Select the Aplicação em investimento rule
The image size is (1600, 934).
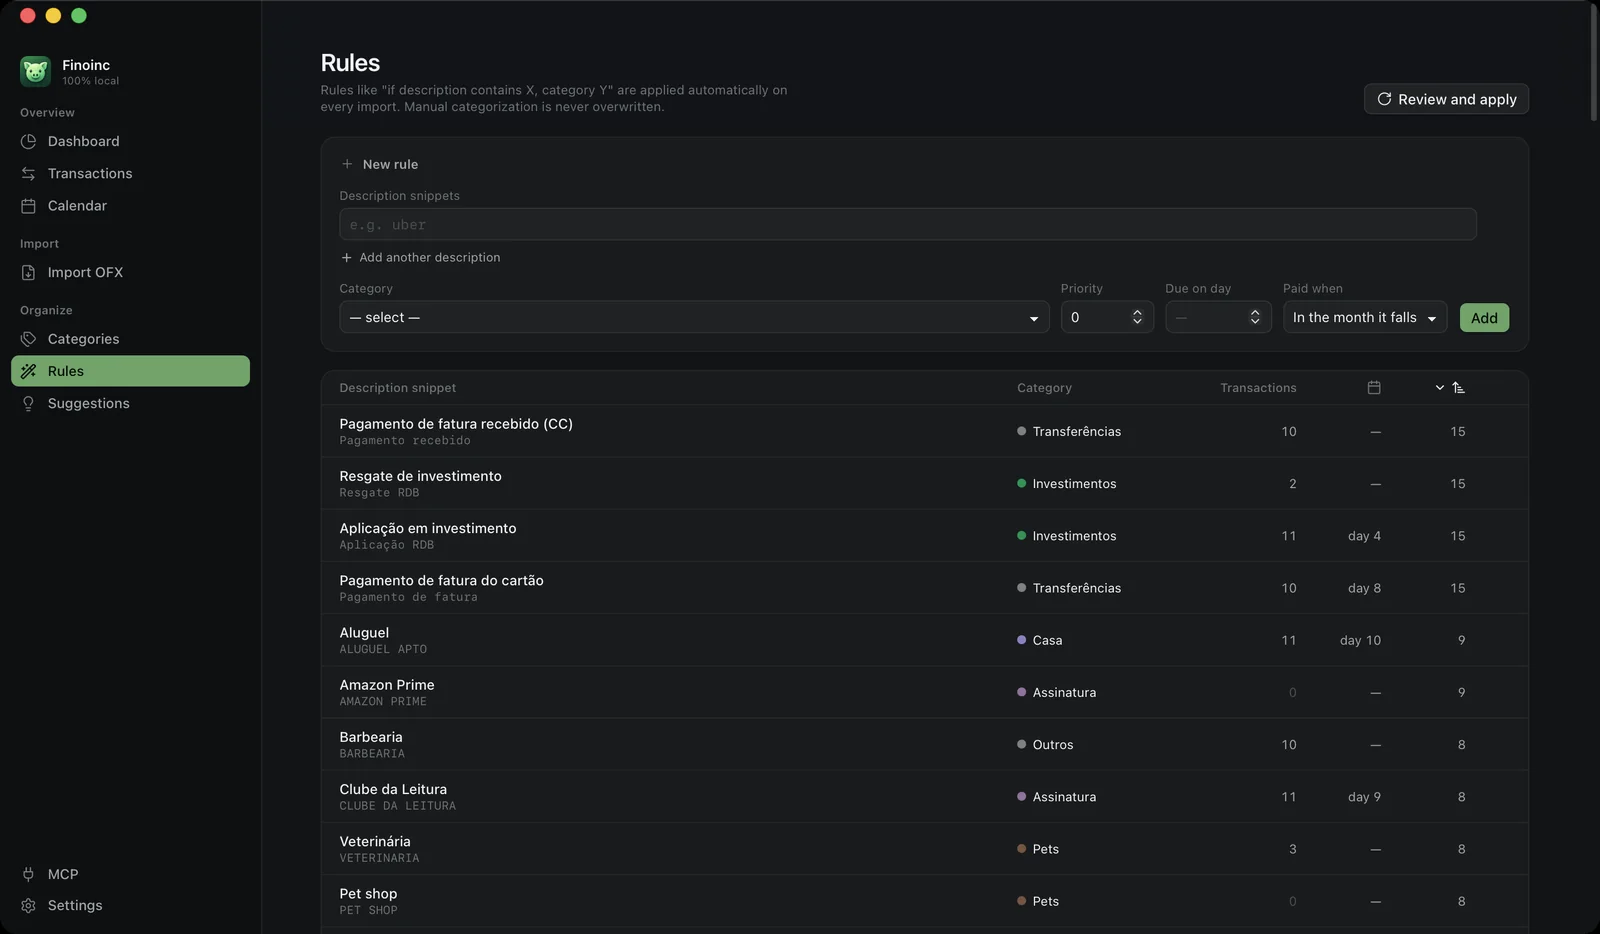tap(924, 536)
